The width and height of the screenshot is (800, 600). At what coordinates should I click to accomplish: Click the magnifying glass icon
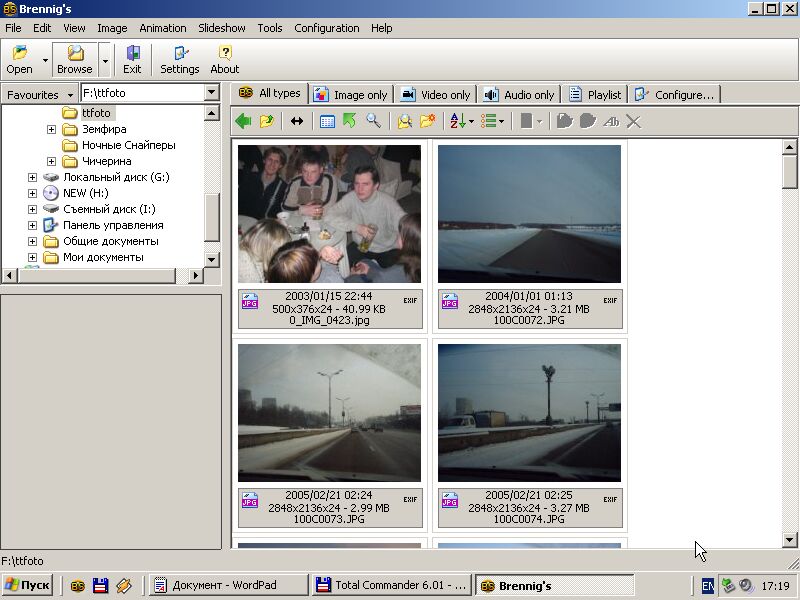click(x=373, y=121)
